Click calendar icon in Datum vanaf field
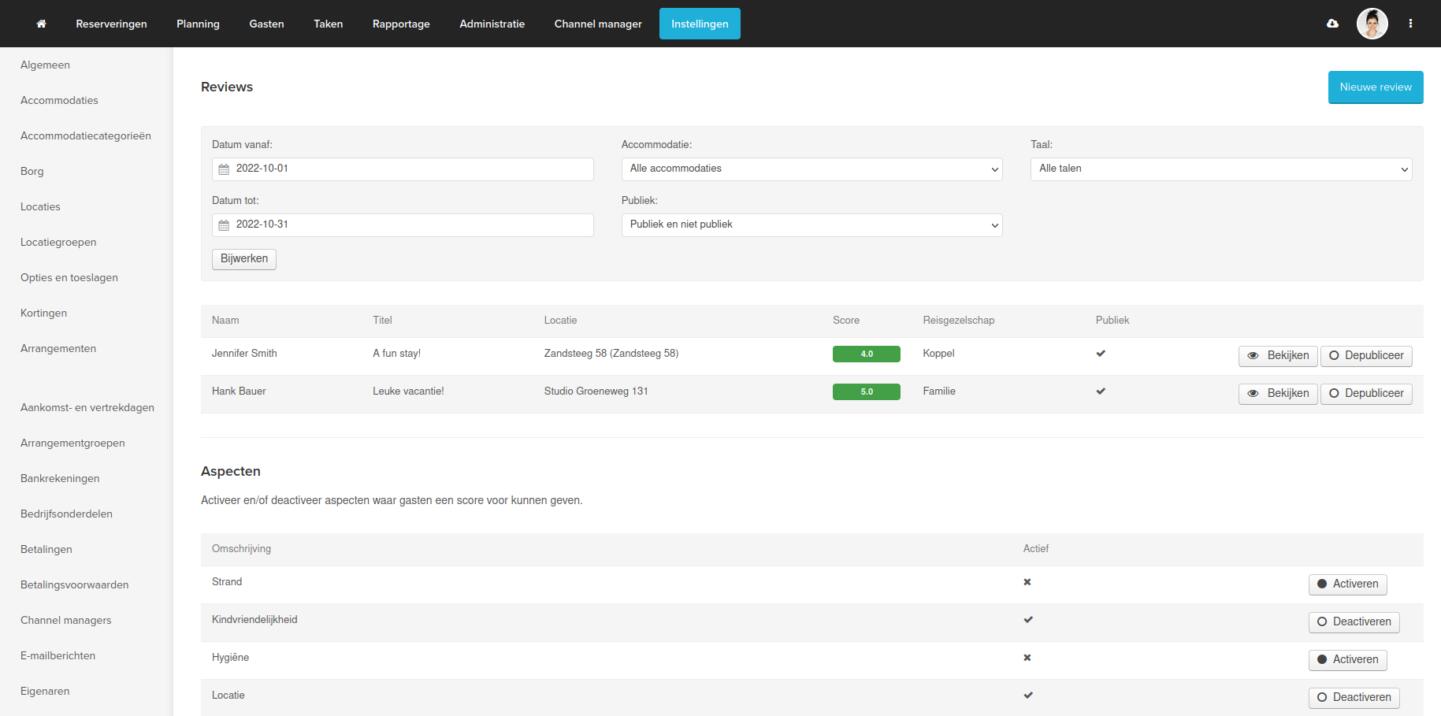 (x=224, y=169)
